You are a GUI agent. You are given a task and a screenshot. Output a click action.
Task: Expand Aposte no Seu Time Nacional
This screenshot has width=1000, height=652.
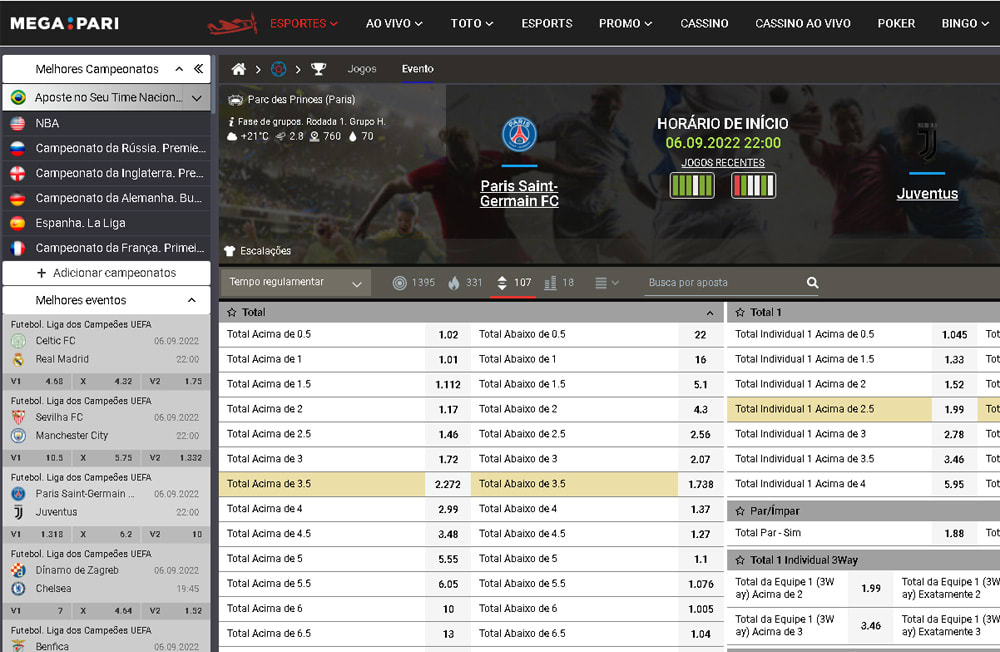pyautogui.click(x=196, y=98)
